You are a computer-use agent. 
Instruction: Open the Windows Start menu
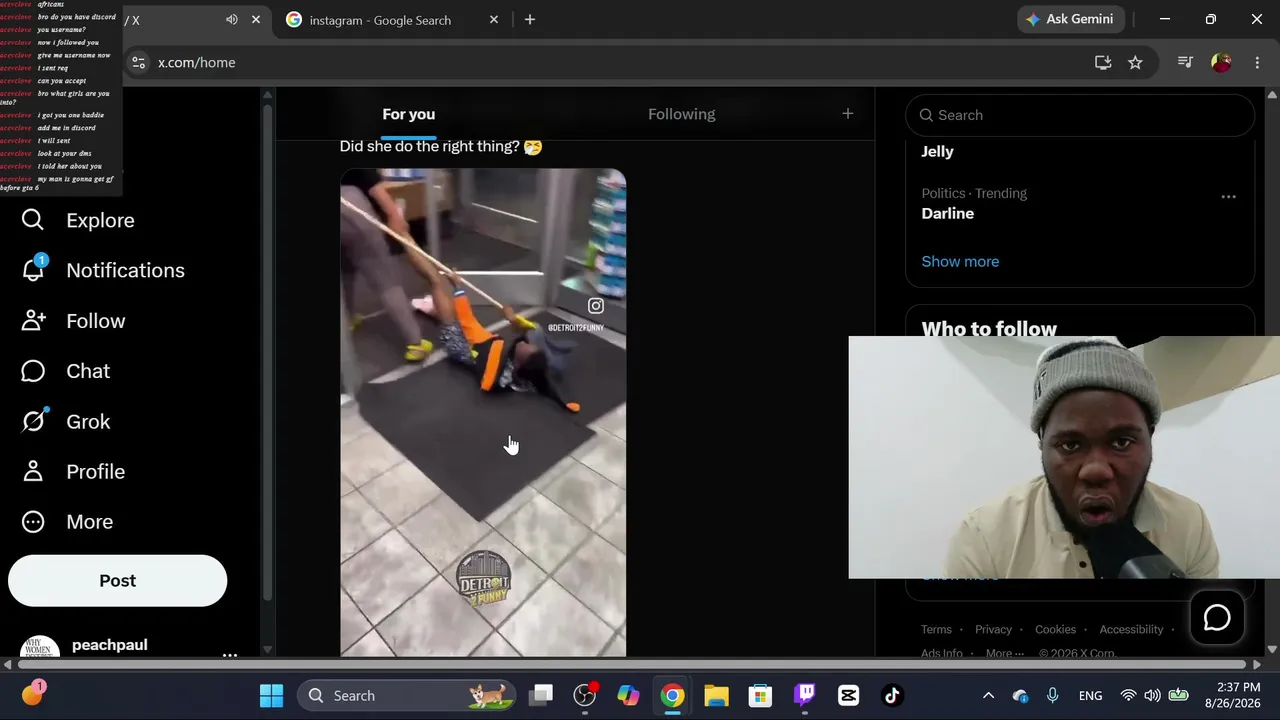tap(271, 695)
